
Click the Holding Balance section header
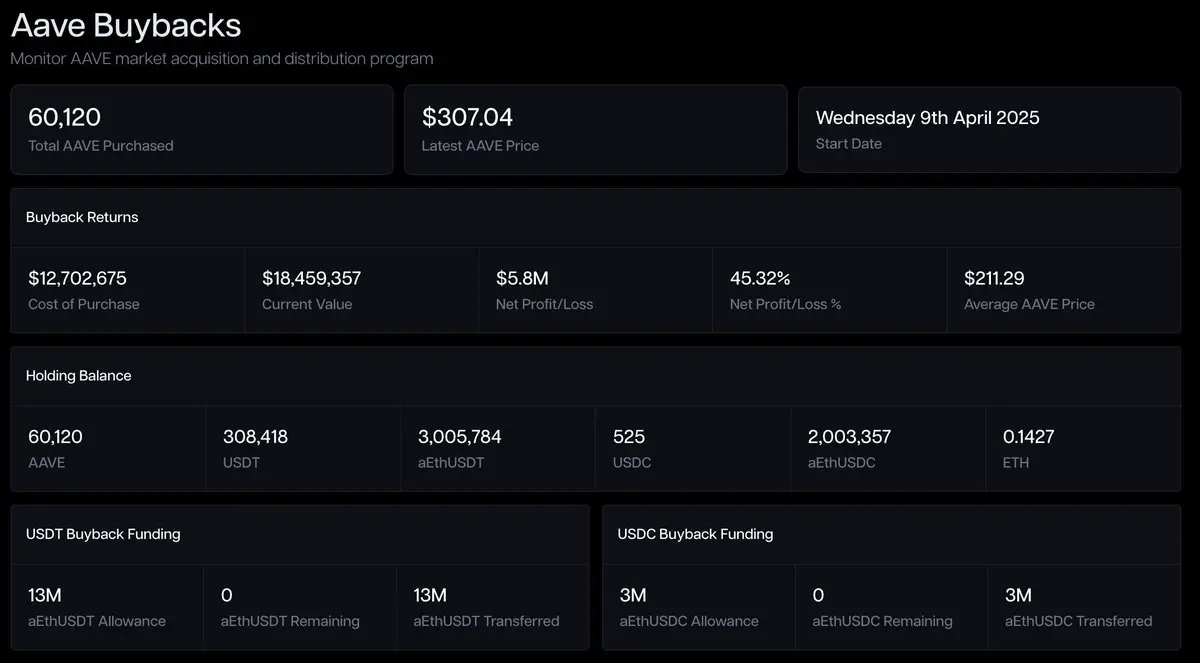click(79, 376)
